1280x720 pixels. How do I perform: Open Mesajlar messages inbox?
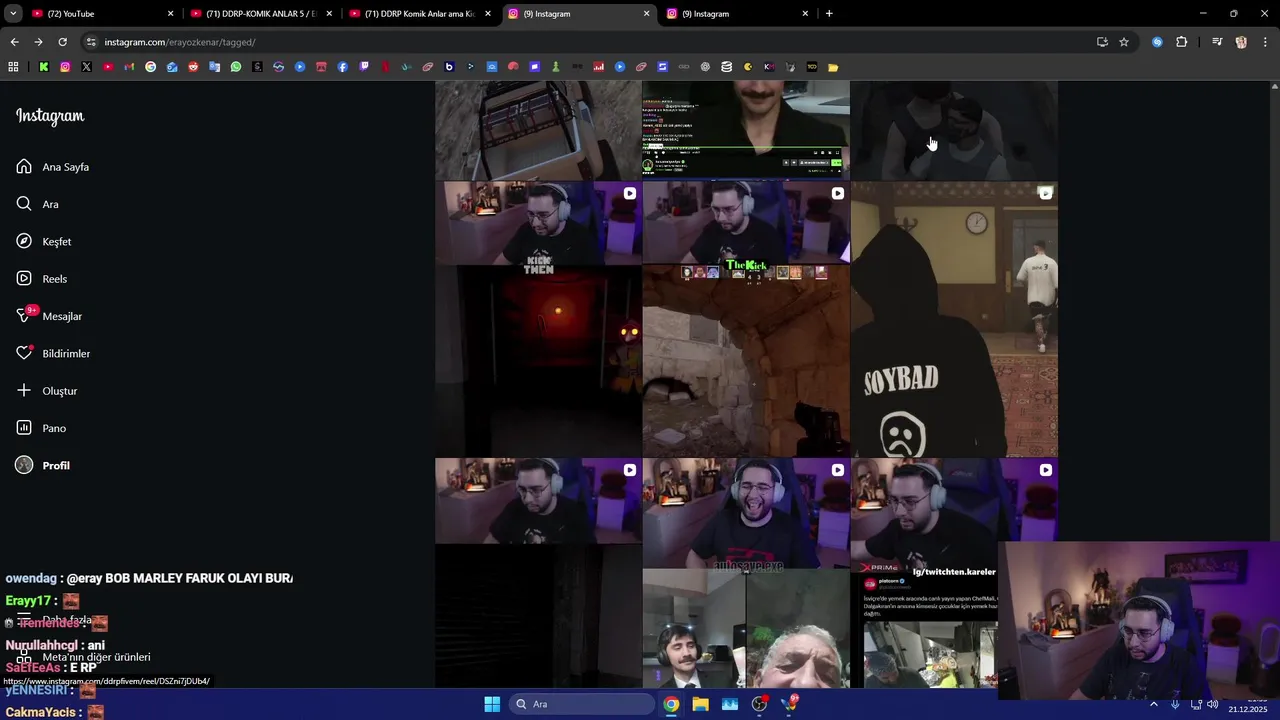click(x=49, y=316)
